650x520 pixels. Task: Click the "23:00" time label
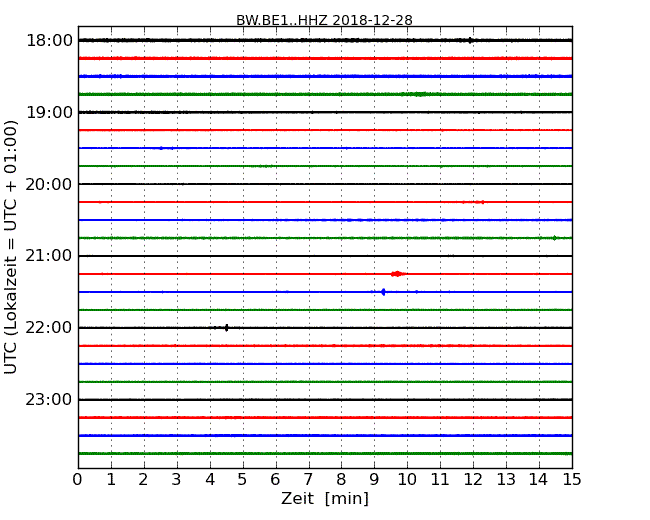point(49,400)
